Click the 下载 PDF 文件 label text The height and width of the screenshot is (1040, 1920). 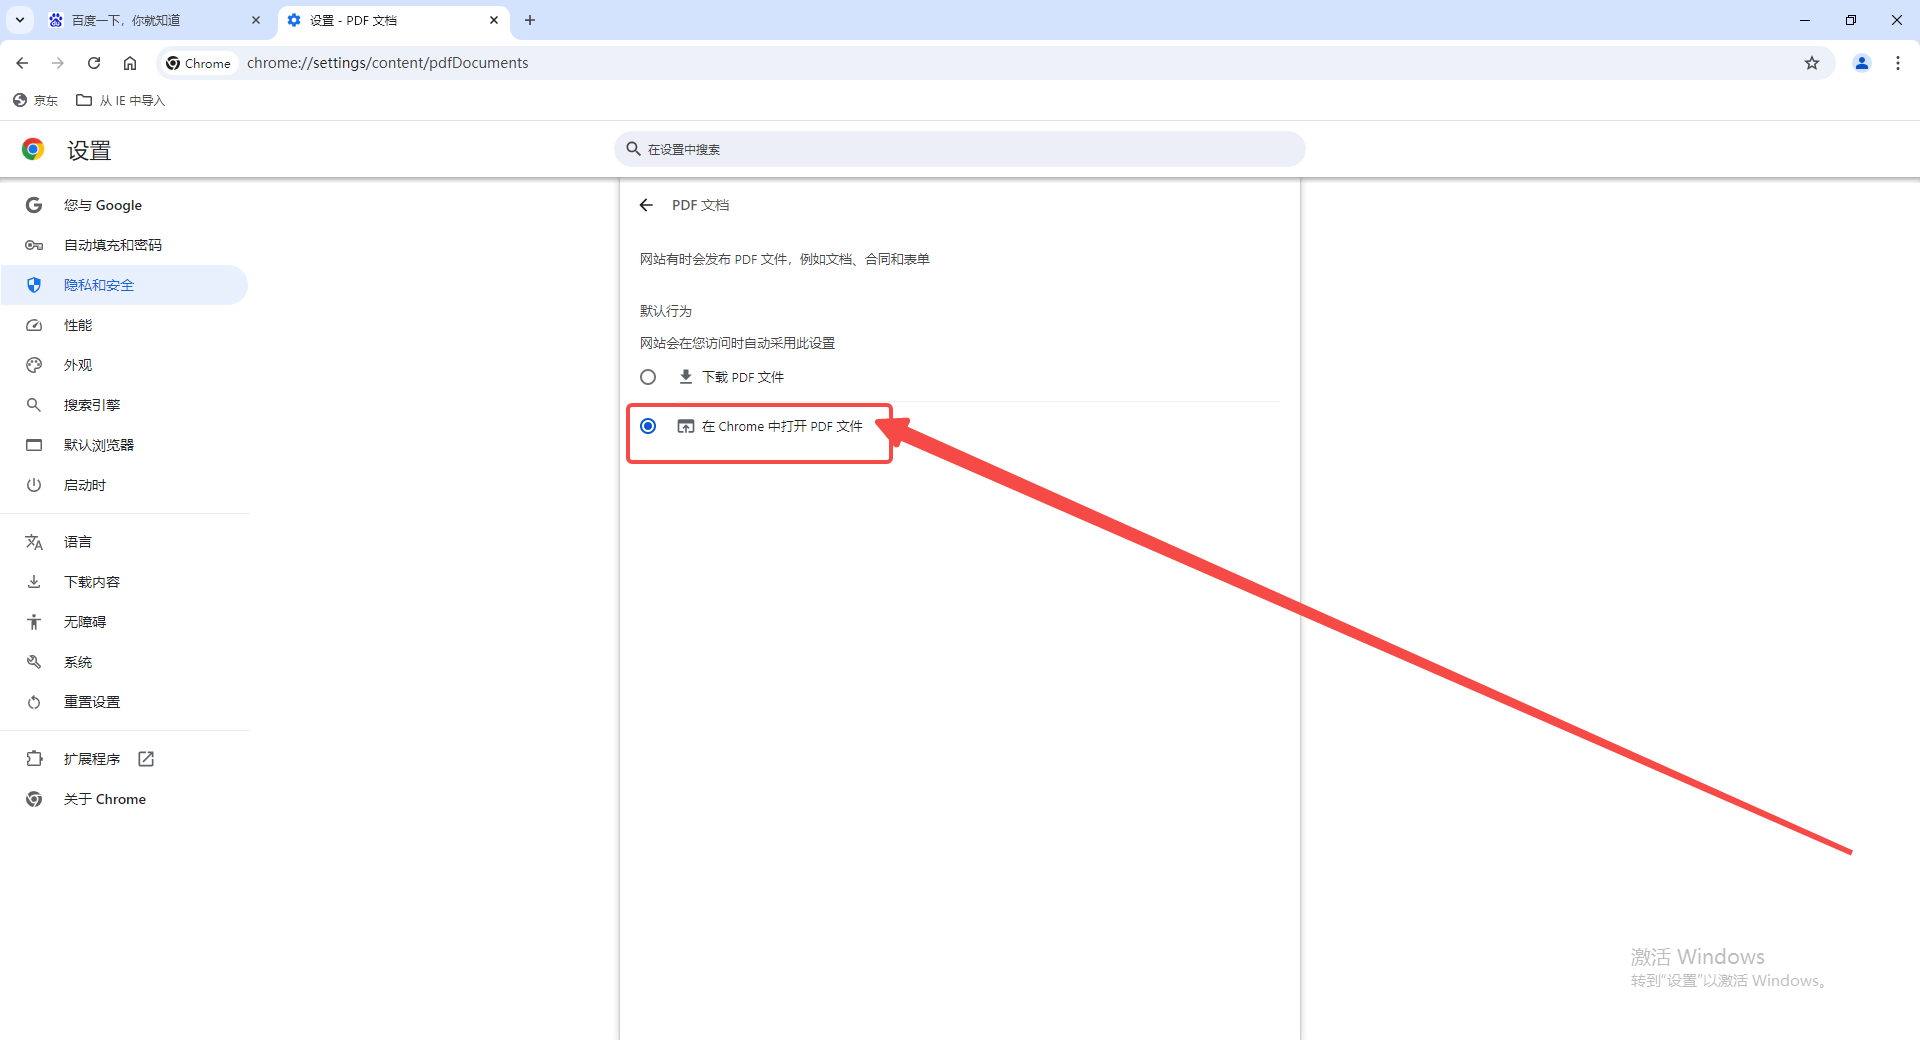tap(743, 377)
